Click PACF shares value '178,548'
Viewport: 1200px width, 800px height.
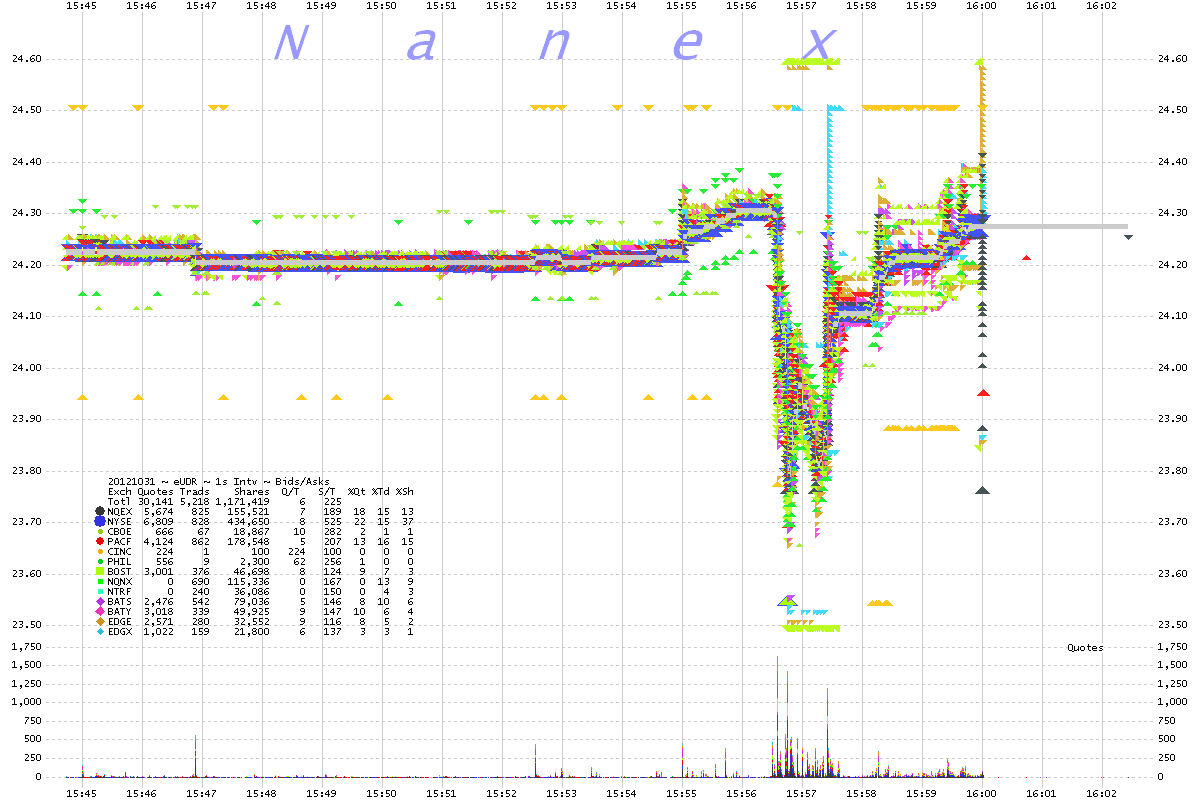tap(249, 541)
